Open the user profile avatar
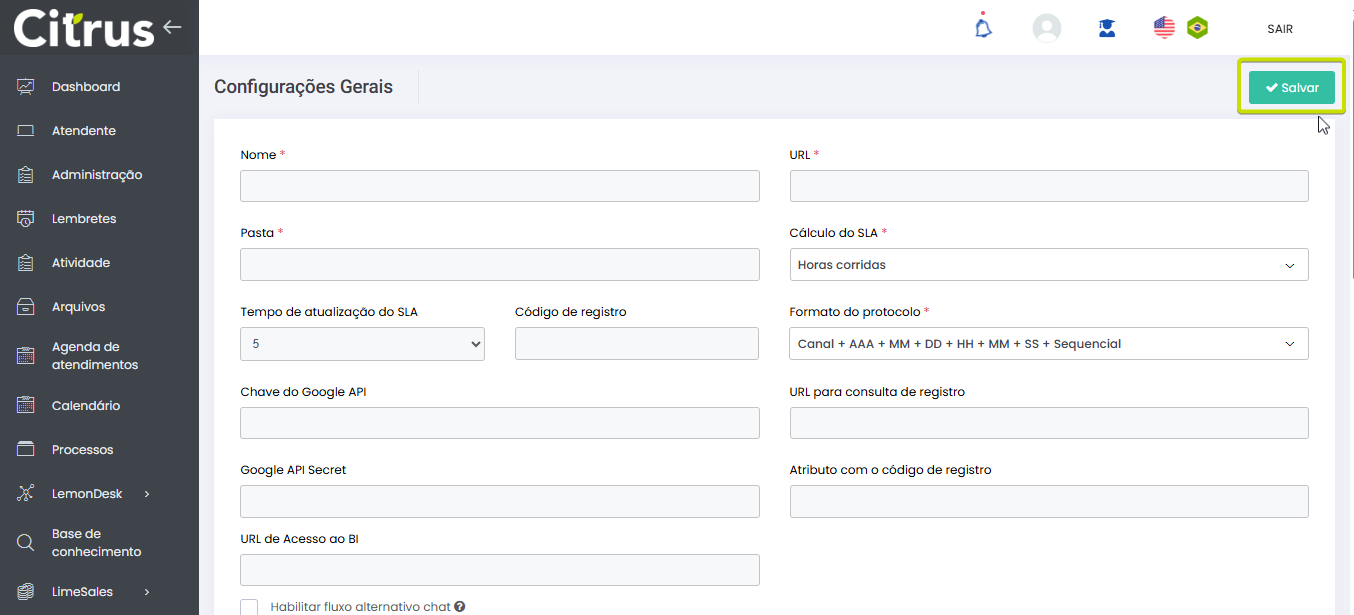The width and height of the screenshot is (1354, 615). pos(1046,28)
